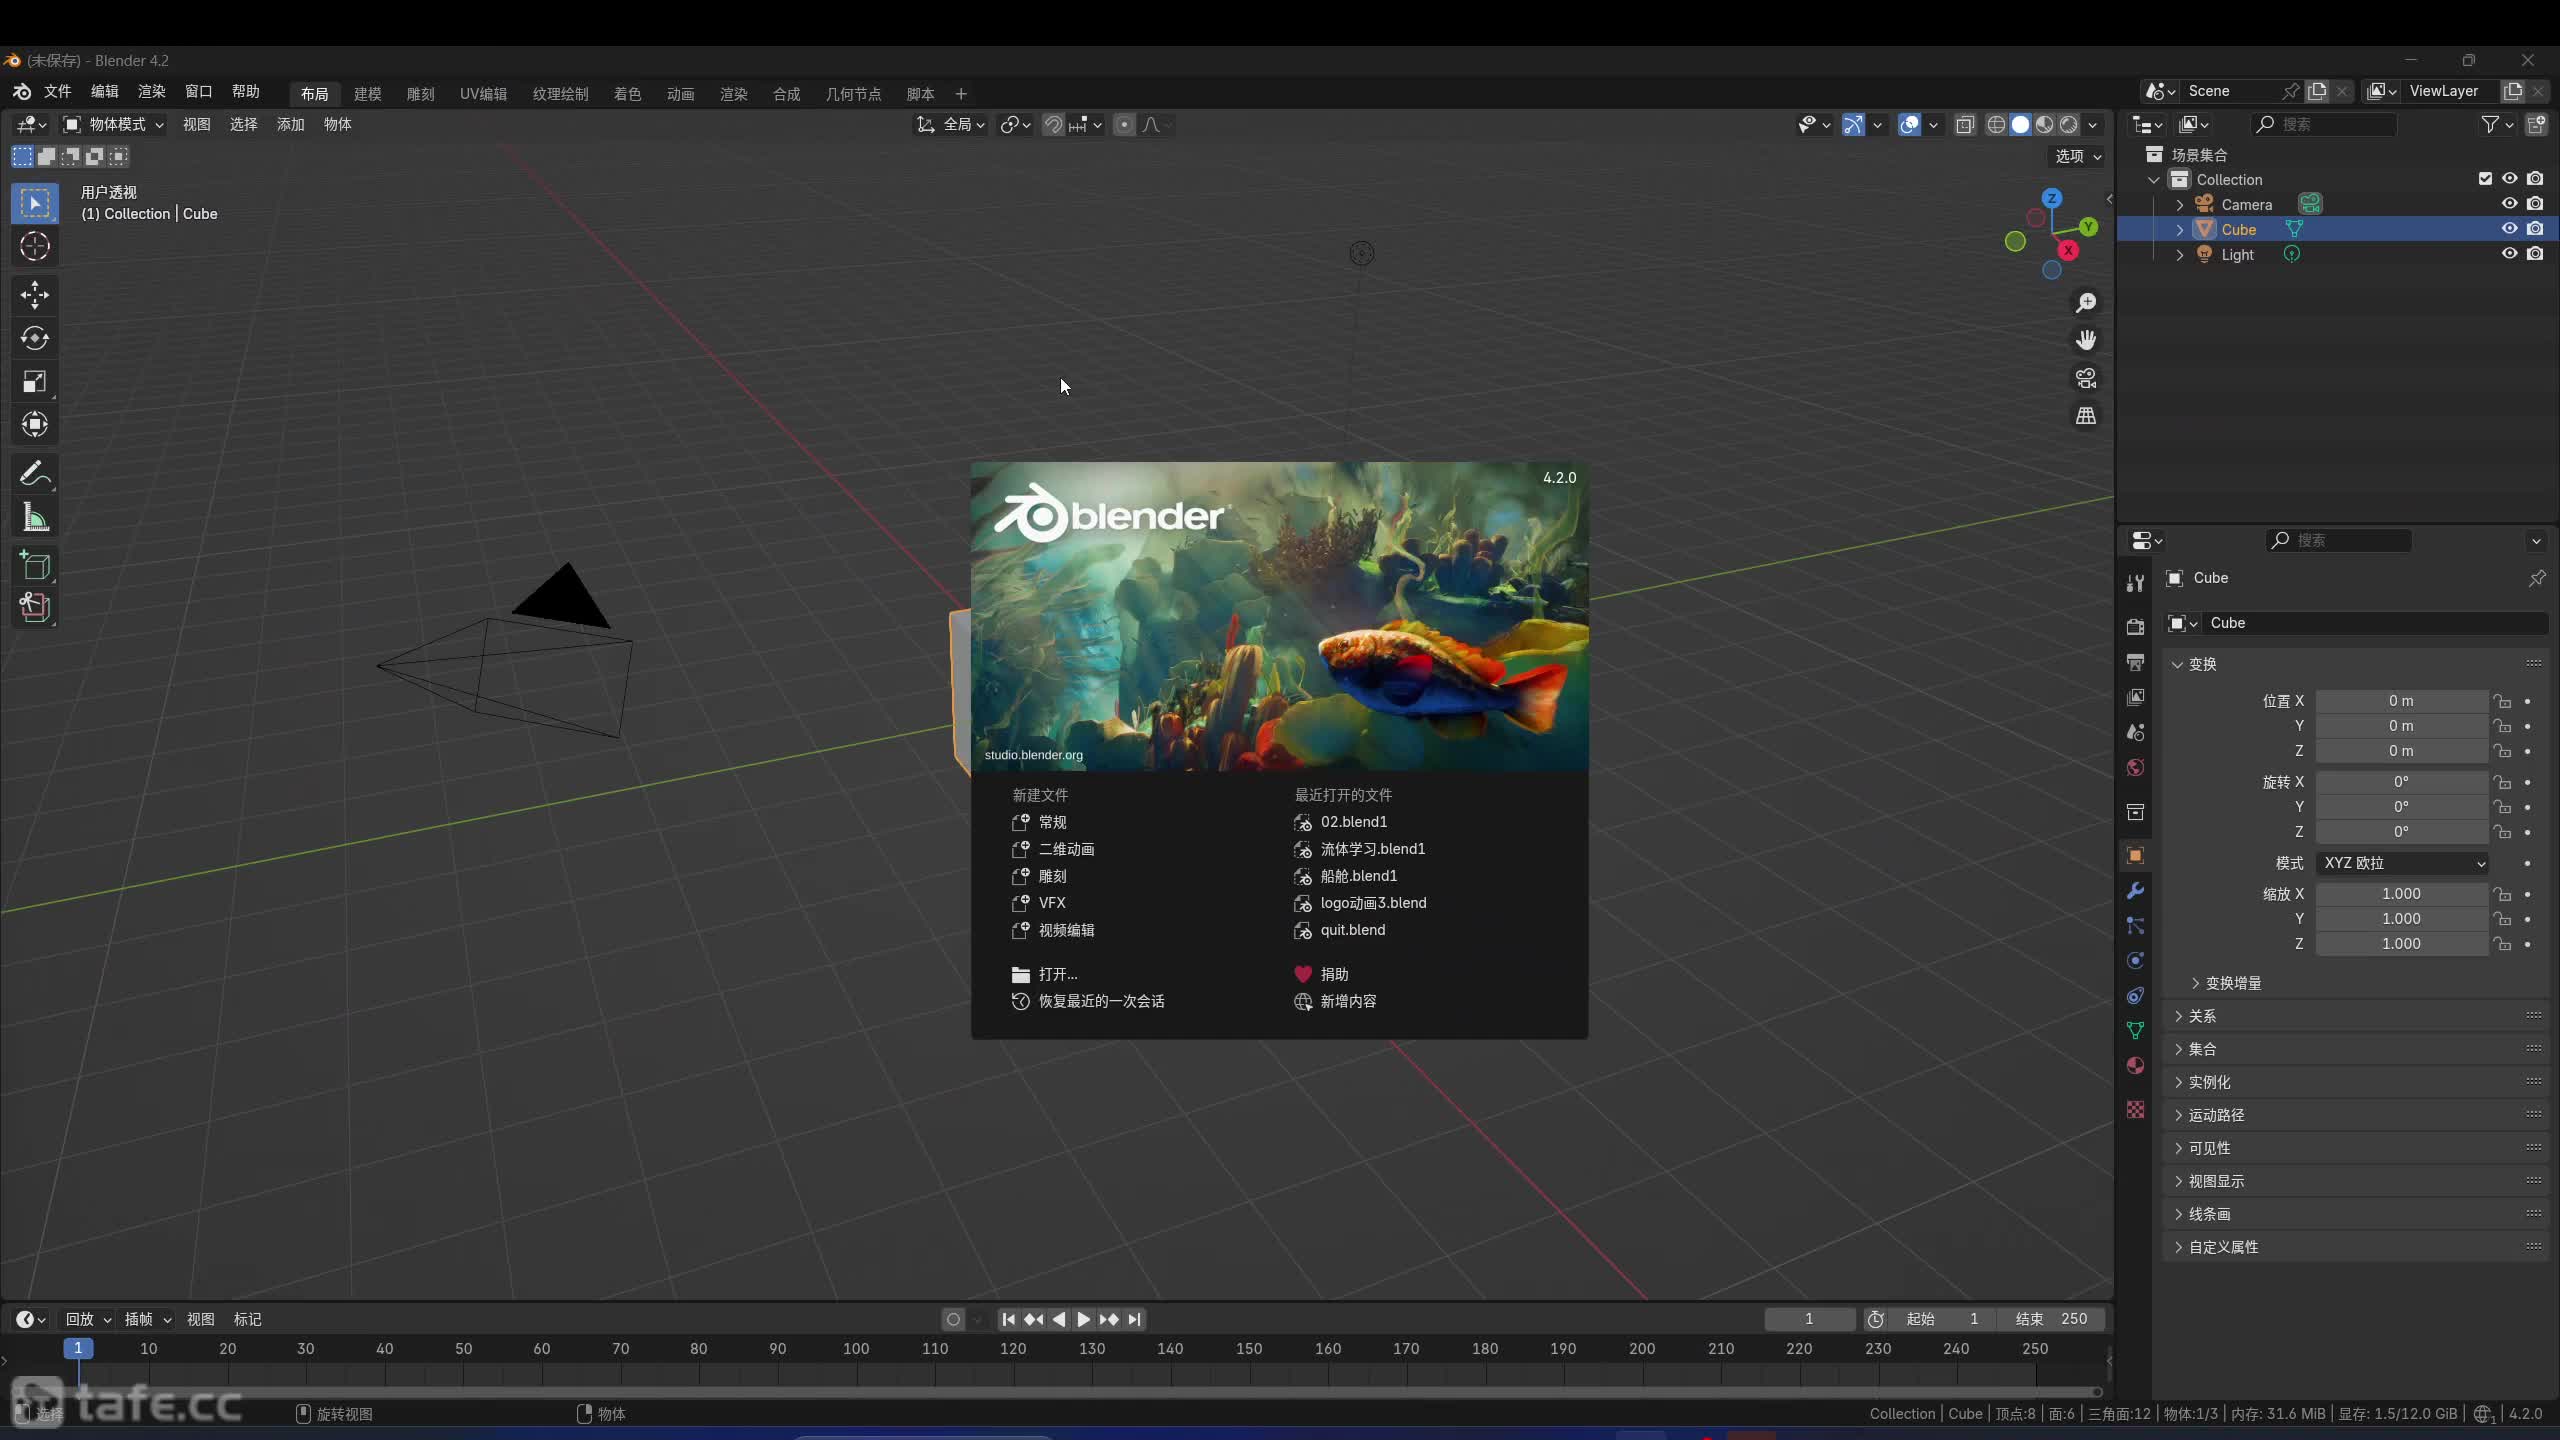Open the World properties tab
Viewport: 2560px width, 1440px height.
click(x=2135, y=767)
